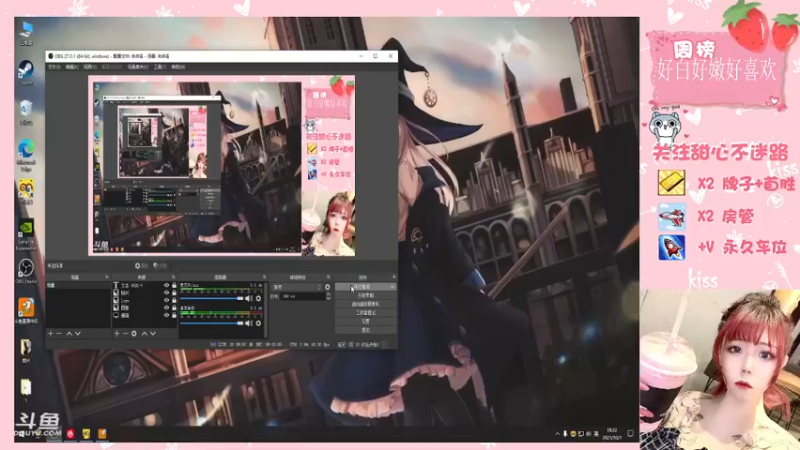The image size is (800, 450).
Task: Toggle the lock on the 桌面 display capture source
Action: [174, 315]
